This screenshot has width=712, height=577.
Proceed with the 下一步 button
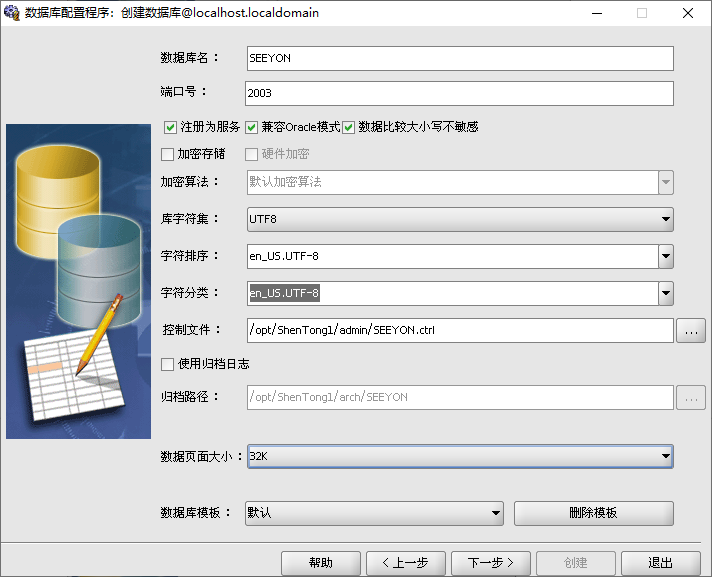pyautogui.click(x=490, y=563)
